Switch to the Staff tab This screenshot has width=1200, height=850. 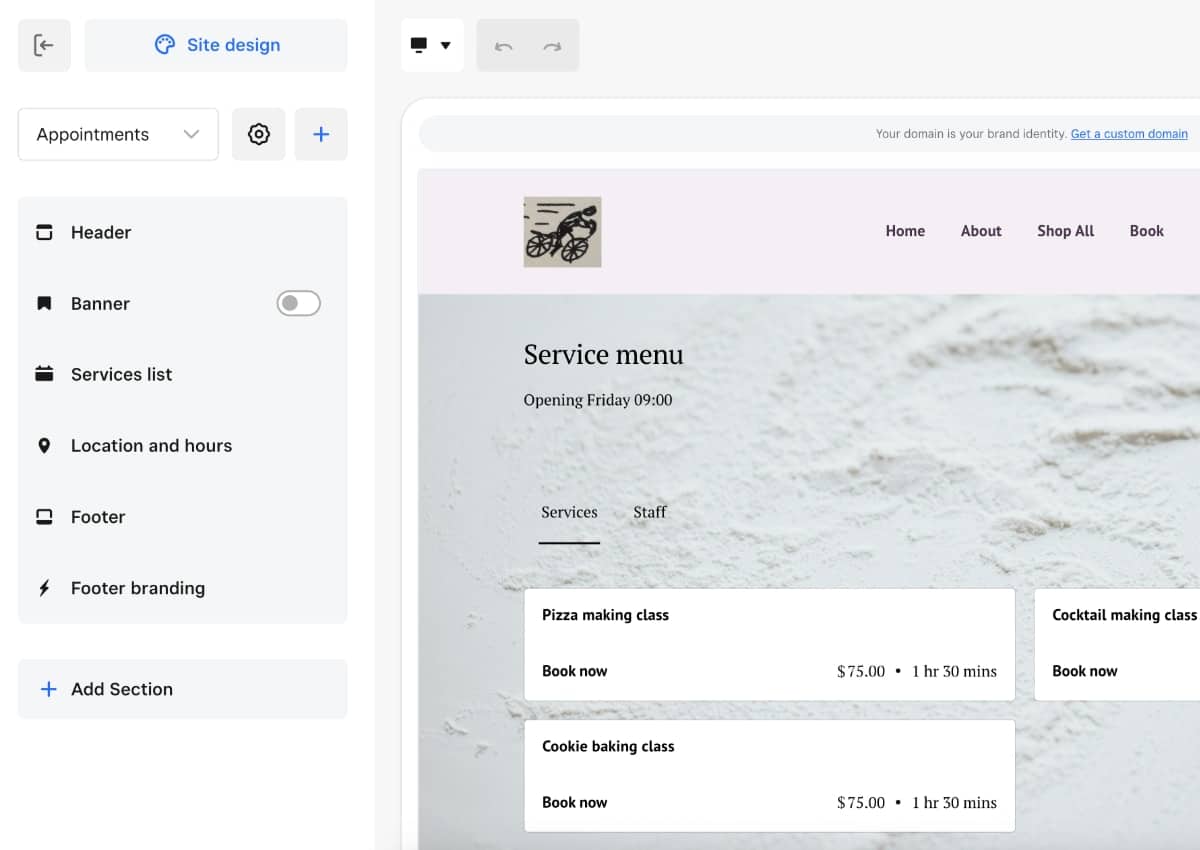pos(649,512)
